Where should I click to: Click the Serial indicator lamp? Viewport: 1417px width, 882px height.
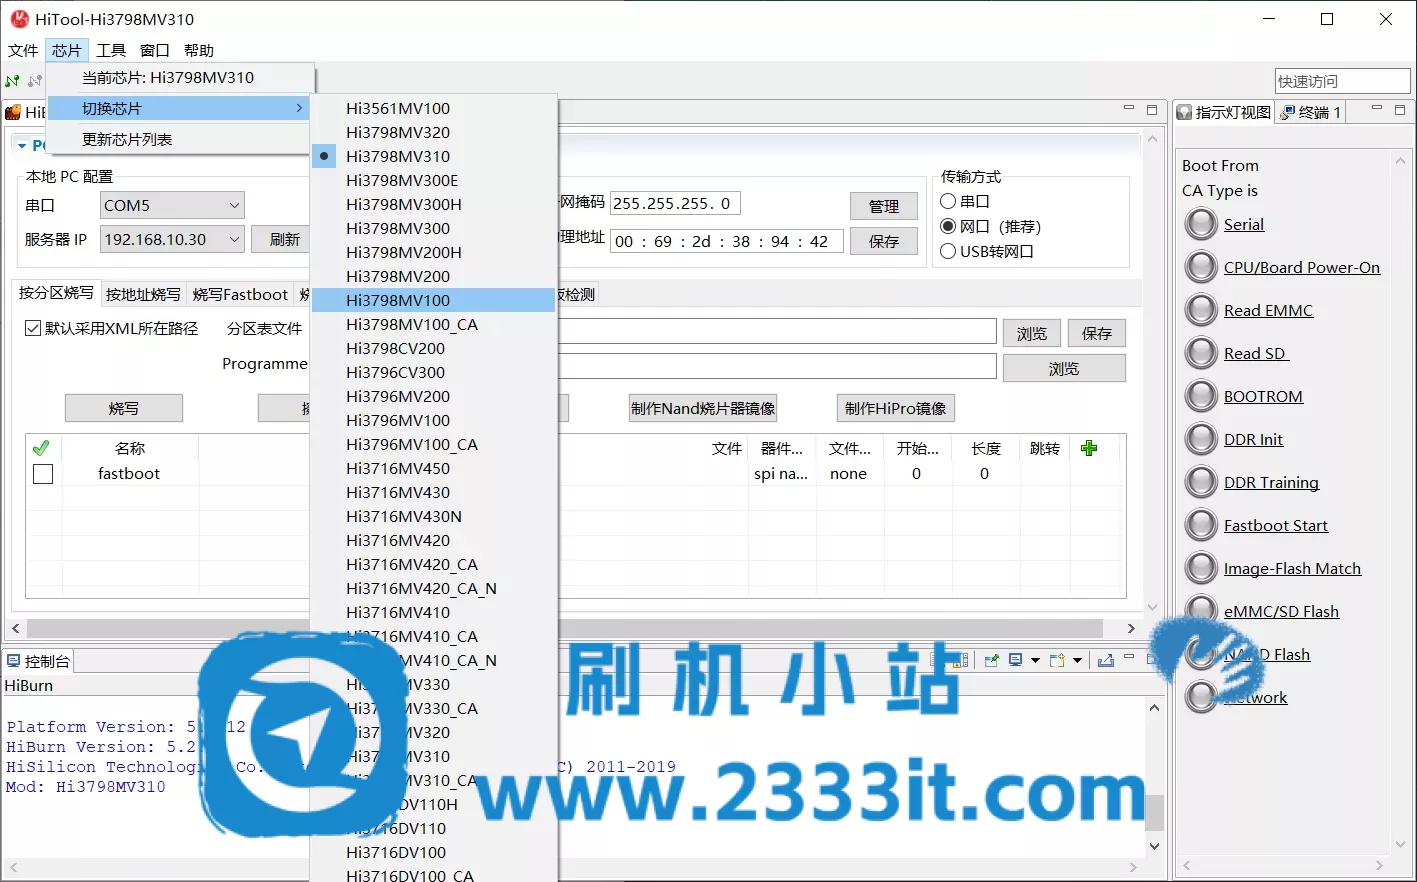click(1200, 224)
